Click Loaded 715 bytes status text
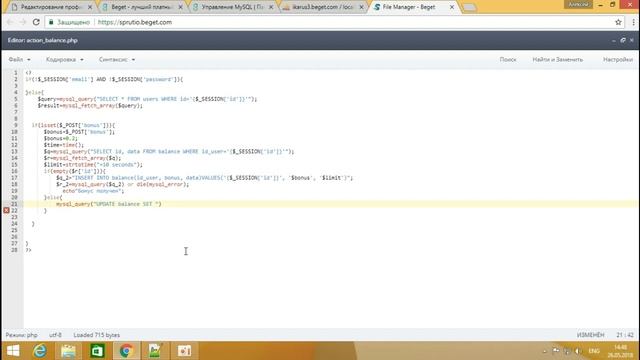The image size is (640, 360). [x=97, y=335]
